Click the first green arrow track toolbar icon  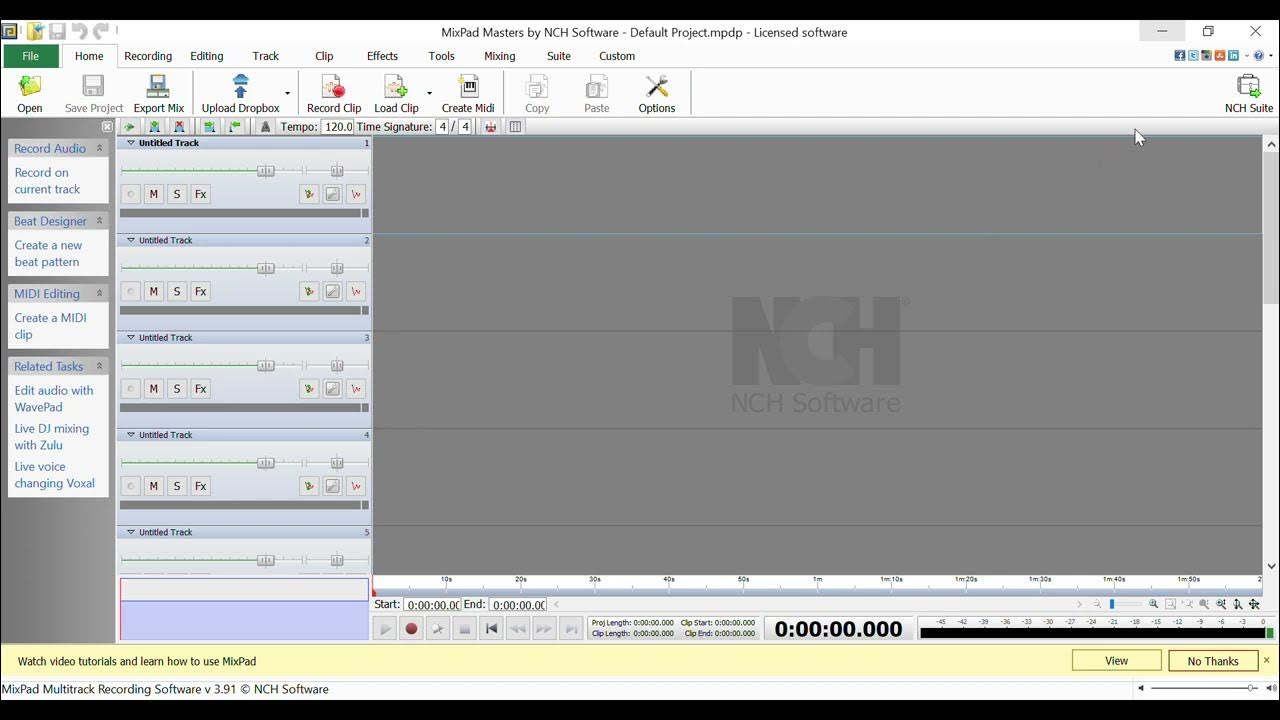point(129,127)
